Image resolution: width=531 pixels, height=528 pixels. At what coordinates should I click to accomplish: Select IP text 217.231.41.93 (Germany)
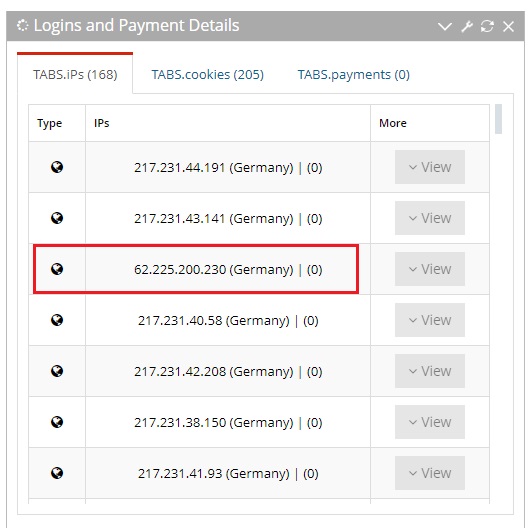(214, 473)
